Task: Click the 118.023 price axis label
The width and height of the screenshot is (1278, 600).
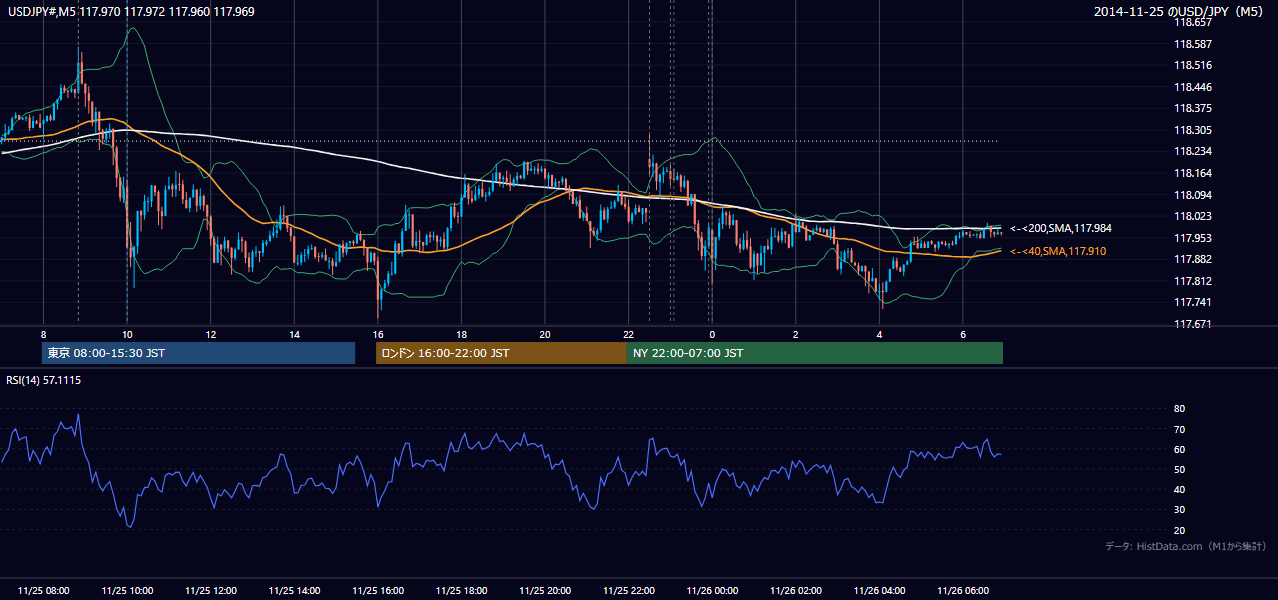Action: pos(1192,216)
